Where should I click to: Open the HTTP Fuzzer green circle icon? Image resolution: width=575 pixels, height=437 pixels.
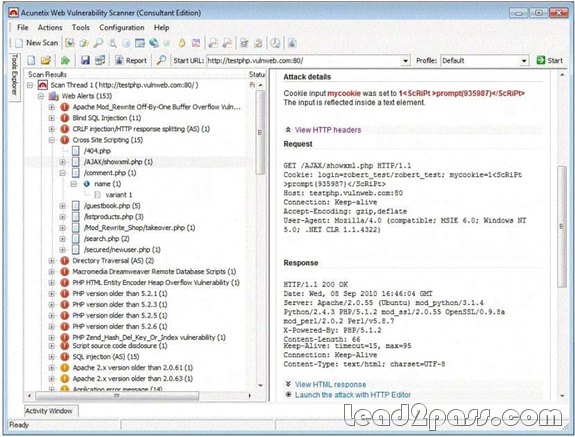[167, 43]
